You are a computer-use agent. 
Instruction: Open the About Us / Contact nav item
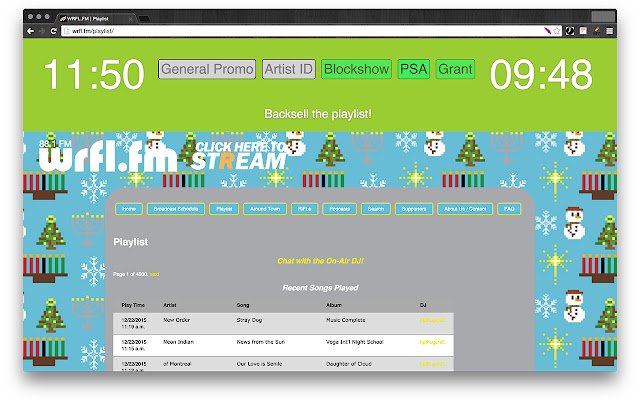pos(465,209)
